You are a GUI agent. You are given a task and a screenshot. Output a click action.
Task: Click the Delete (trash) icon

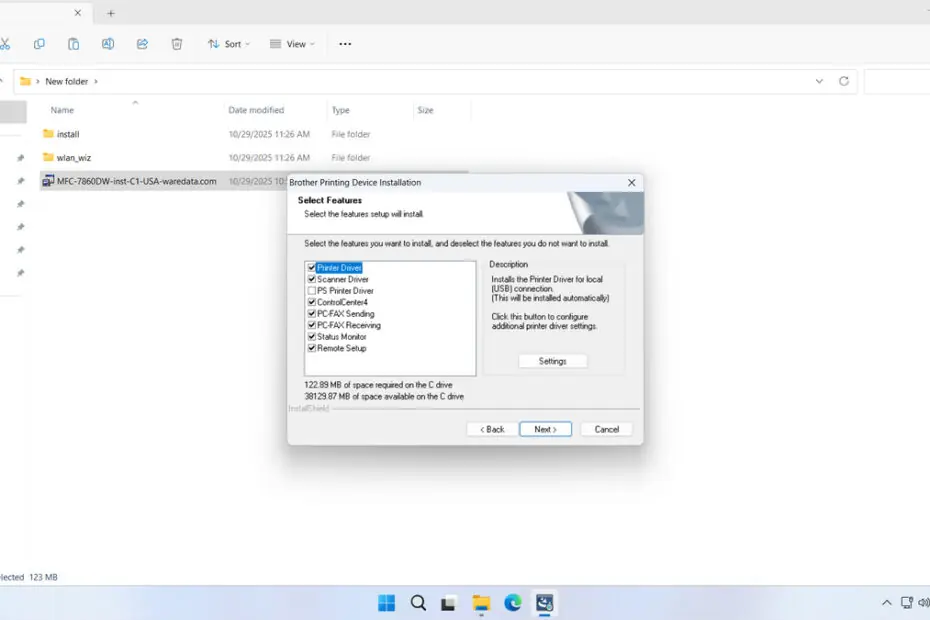click(177, 44)
